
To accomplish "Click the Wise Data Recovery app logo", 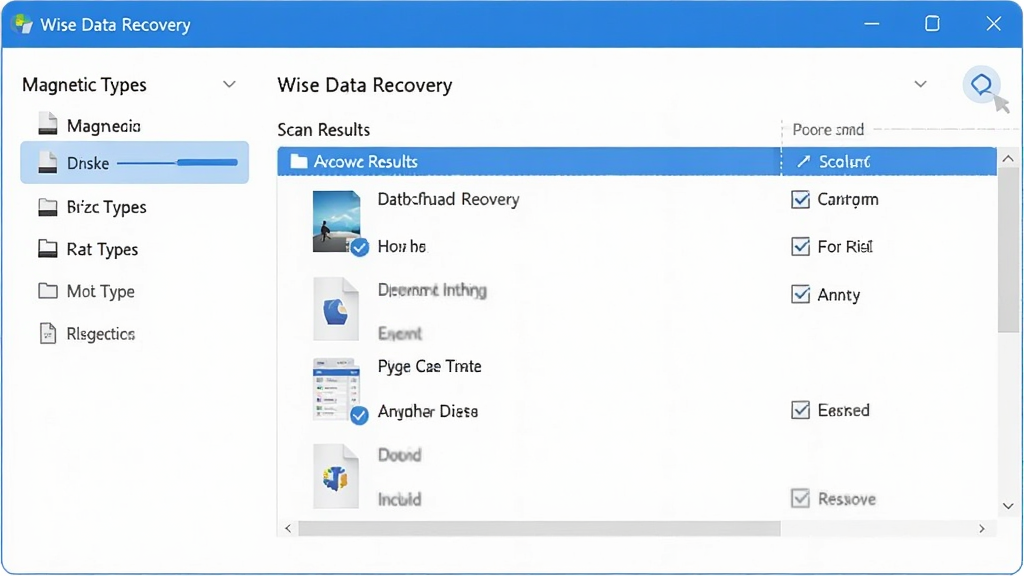I will click(22, 24).
